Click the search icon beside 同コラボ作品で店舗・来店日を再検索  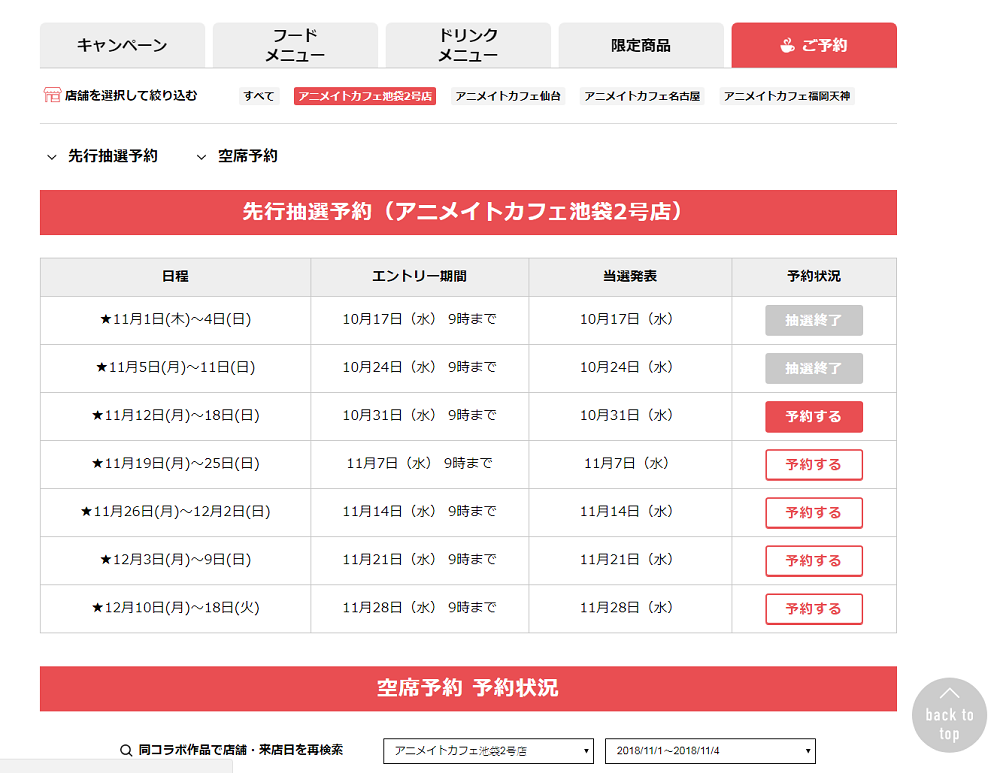click(126, 751)
